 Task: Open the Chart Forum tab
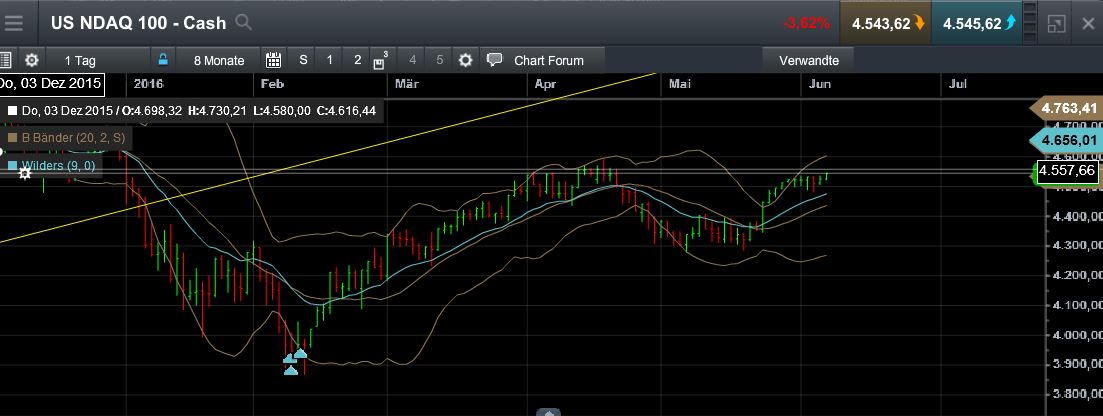pyautogui.click(x=542, y=61)
